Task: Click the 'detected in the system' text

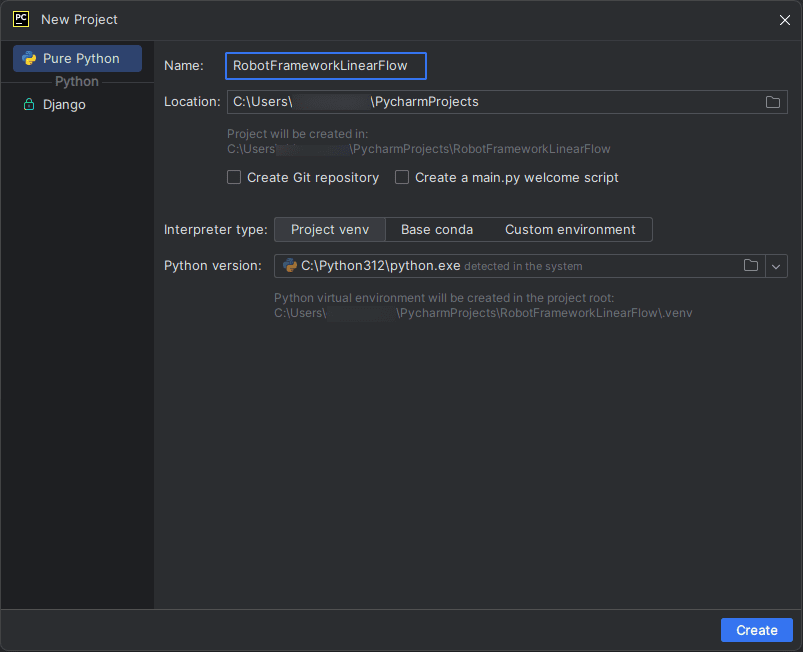Action: click(523, 266)
